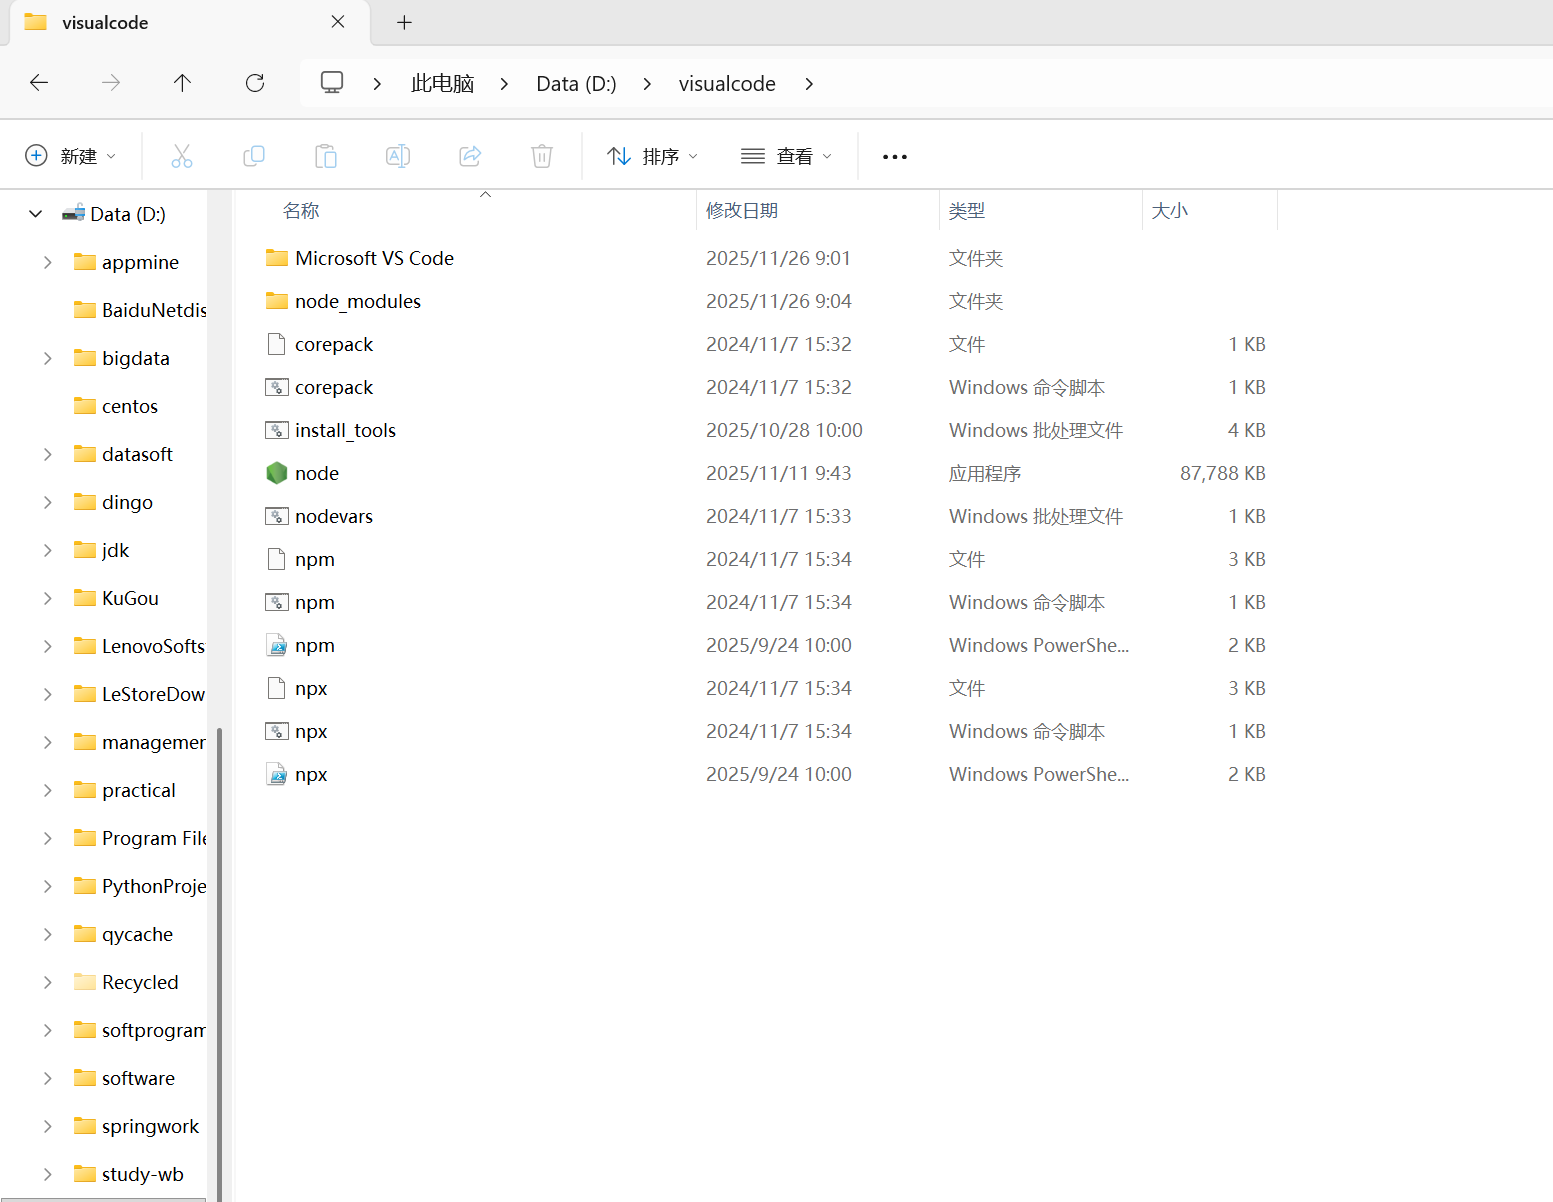Sort by the 类型 column header
The image size is (1553, 1202).
coord(967,211)
